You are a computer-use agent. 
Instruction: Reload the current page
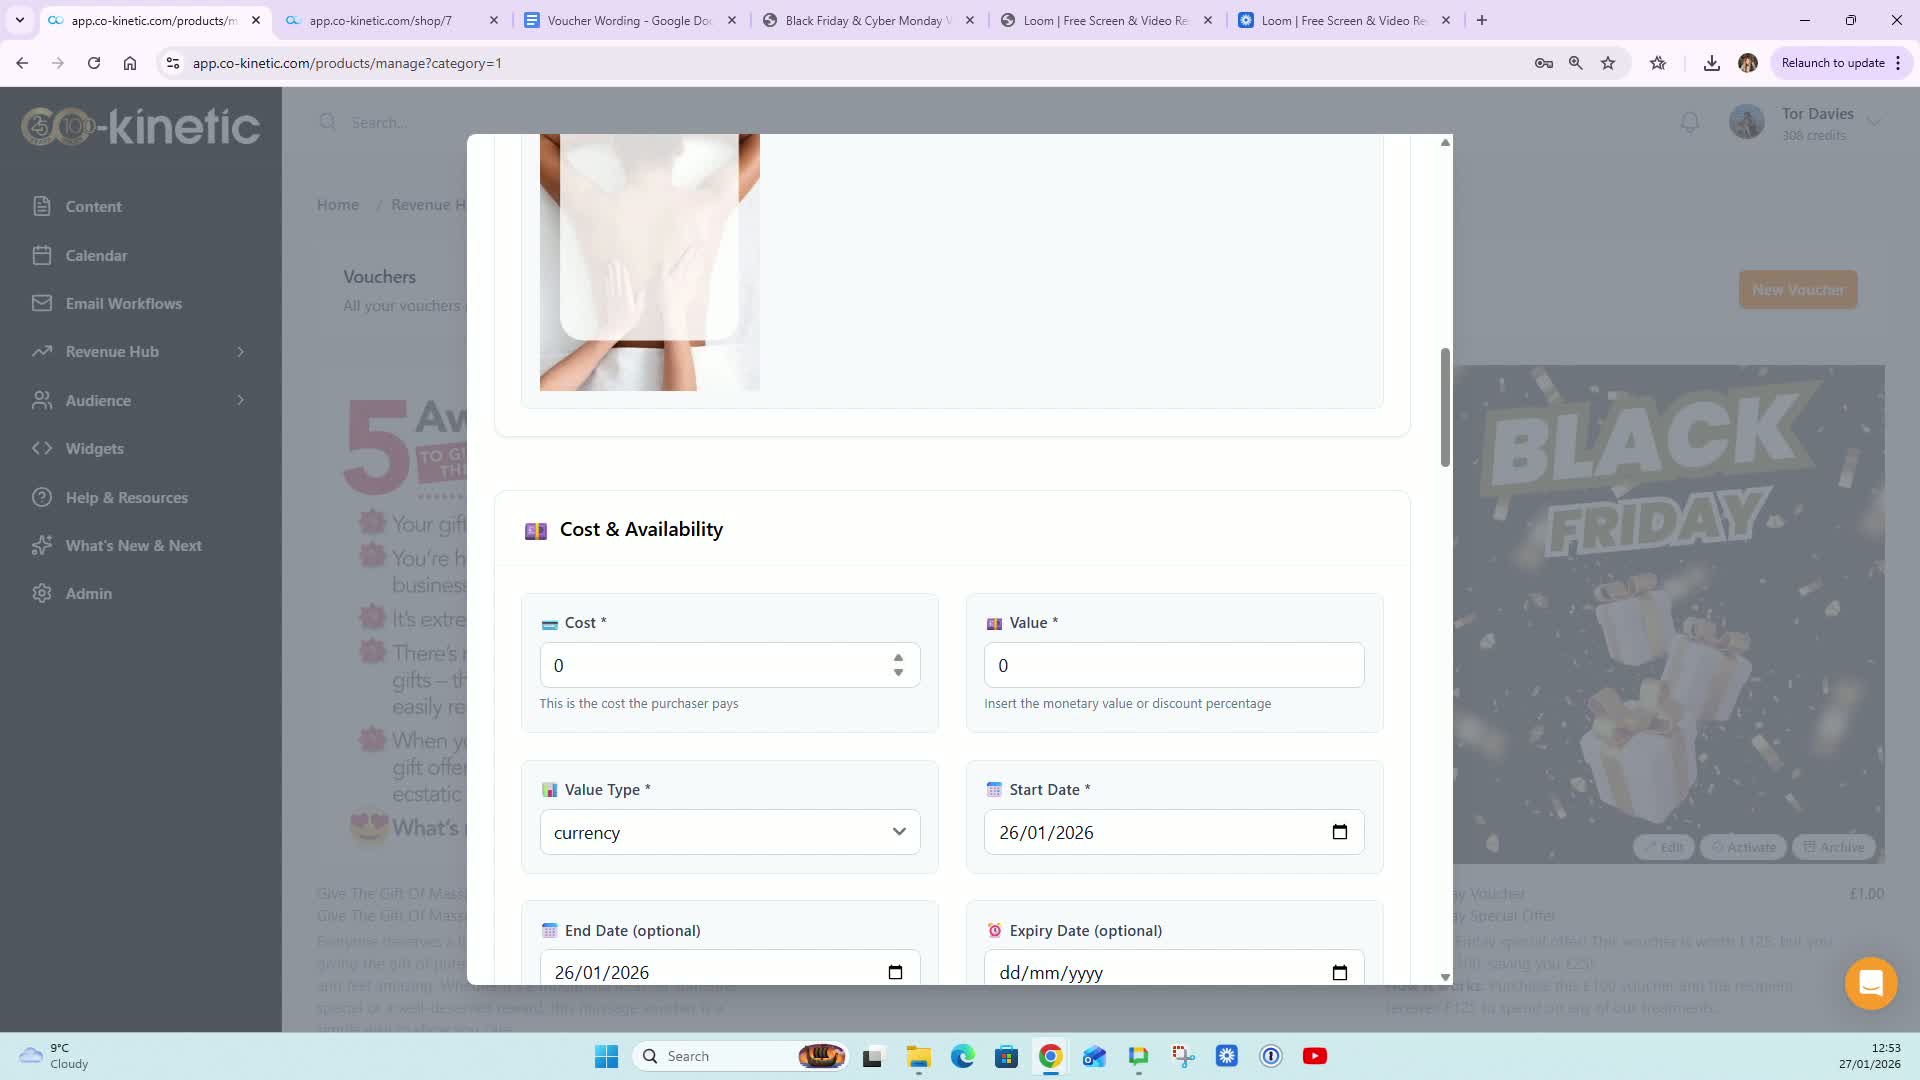[94, 63]
